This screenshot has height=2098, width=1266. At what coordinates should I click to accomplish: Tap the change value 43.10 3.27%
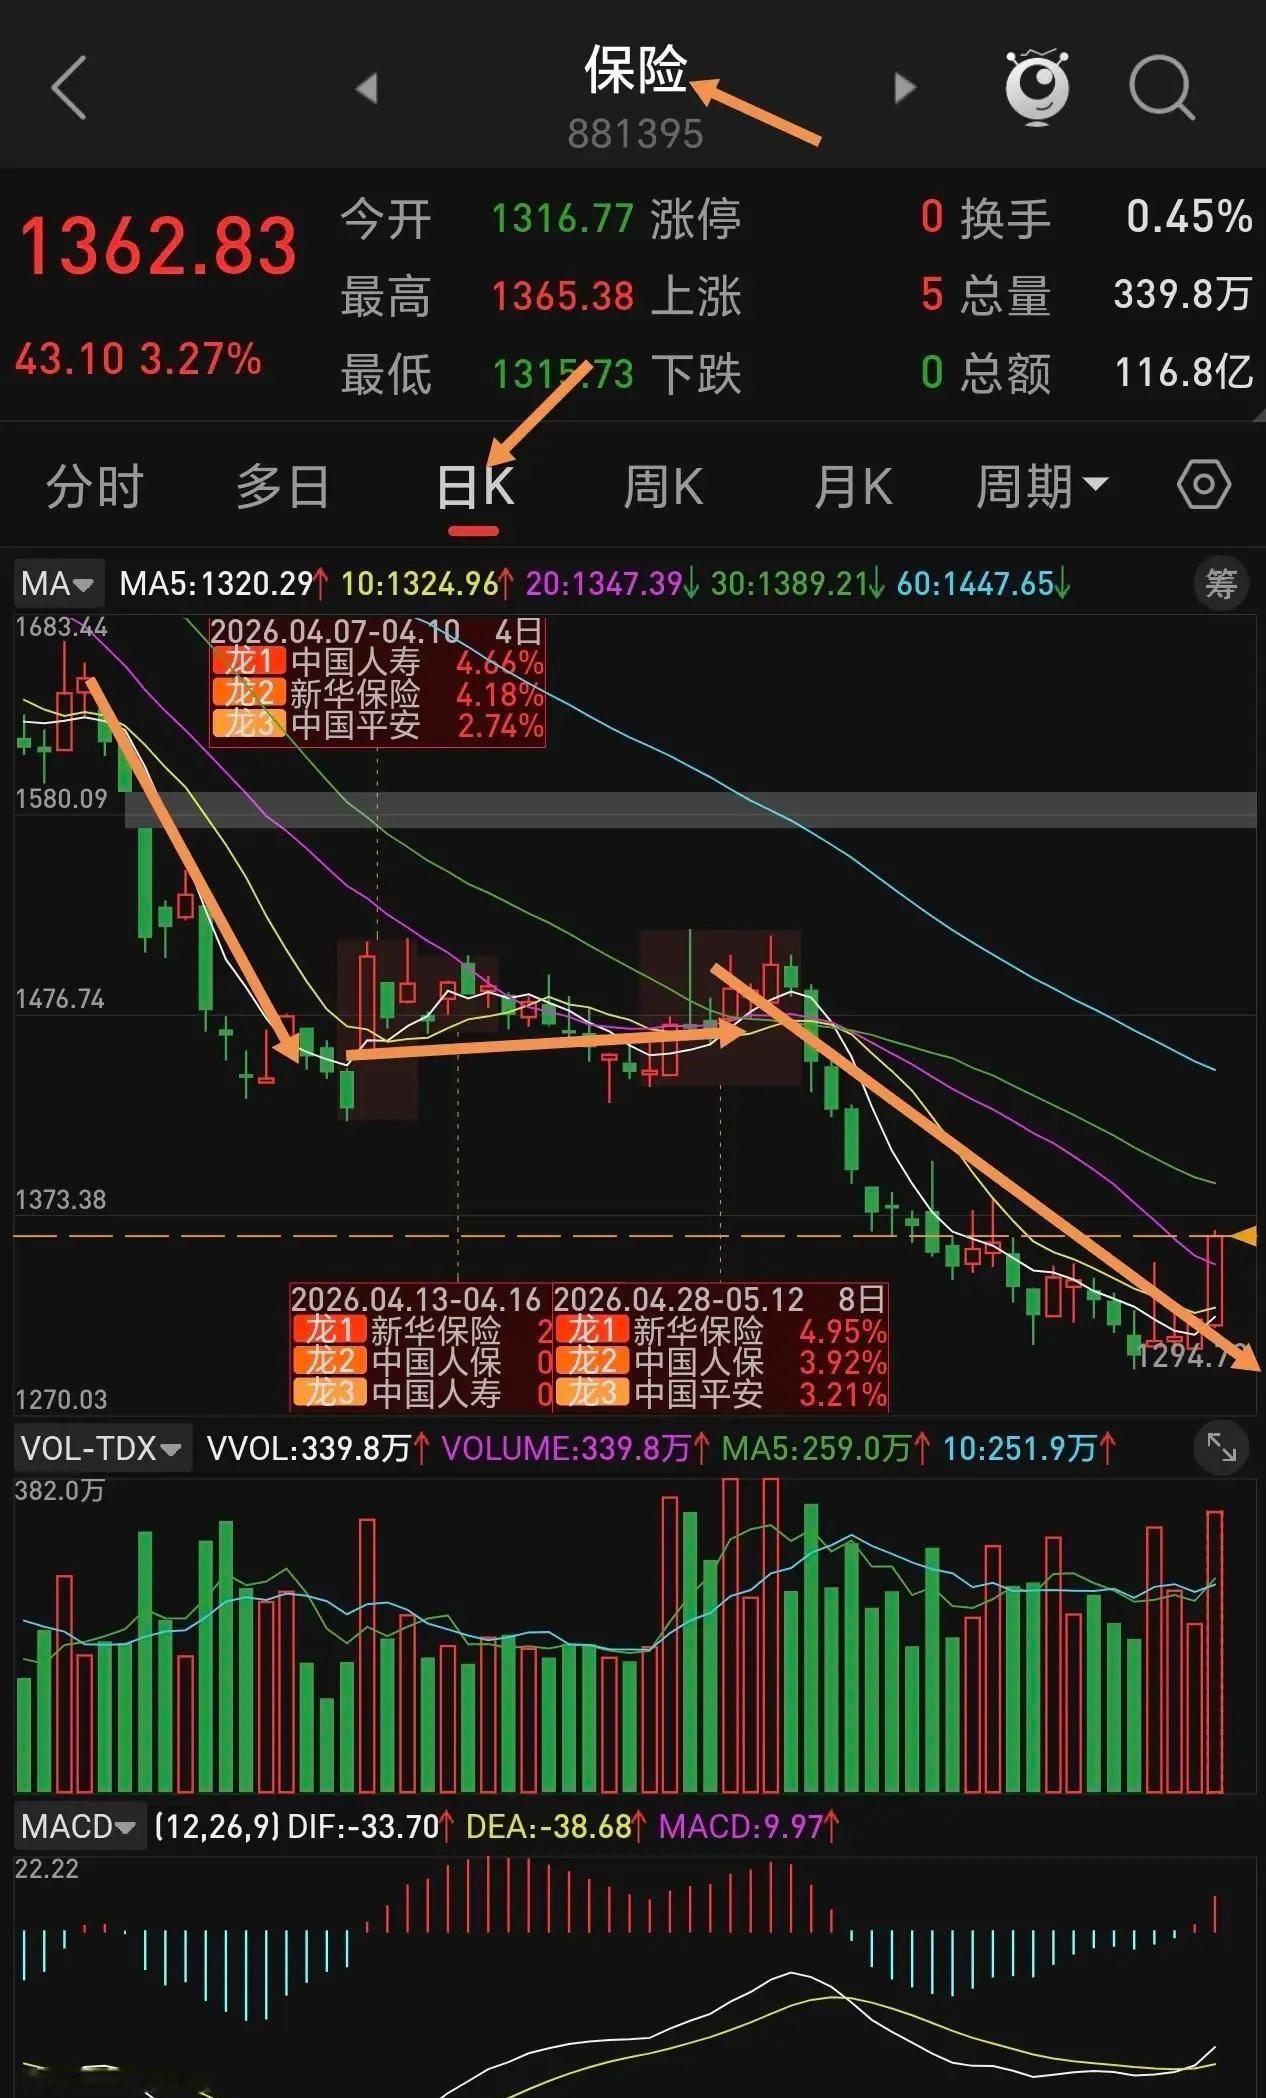coord(138,359)
